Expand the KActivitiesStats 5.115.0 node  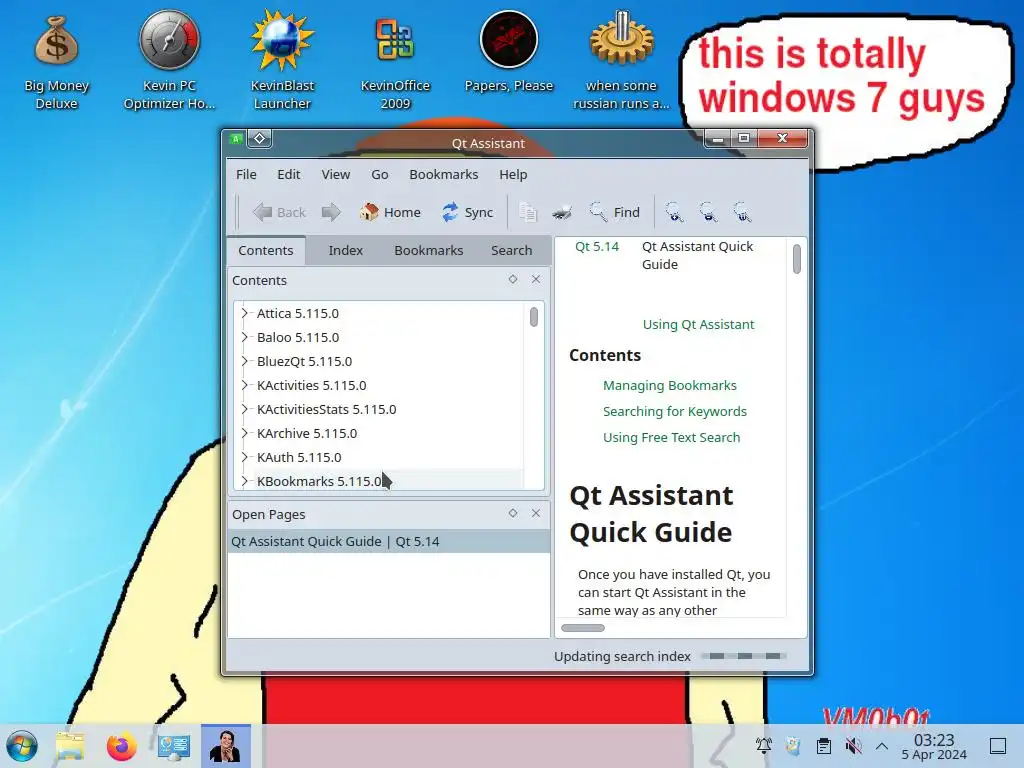(x=244, y=409)
